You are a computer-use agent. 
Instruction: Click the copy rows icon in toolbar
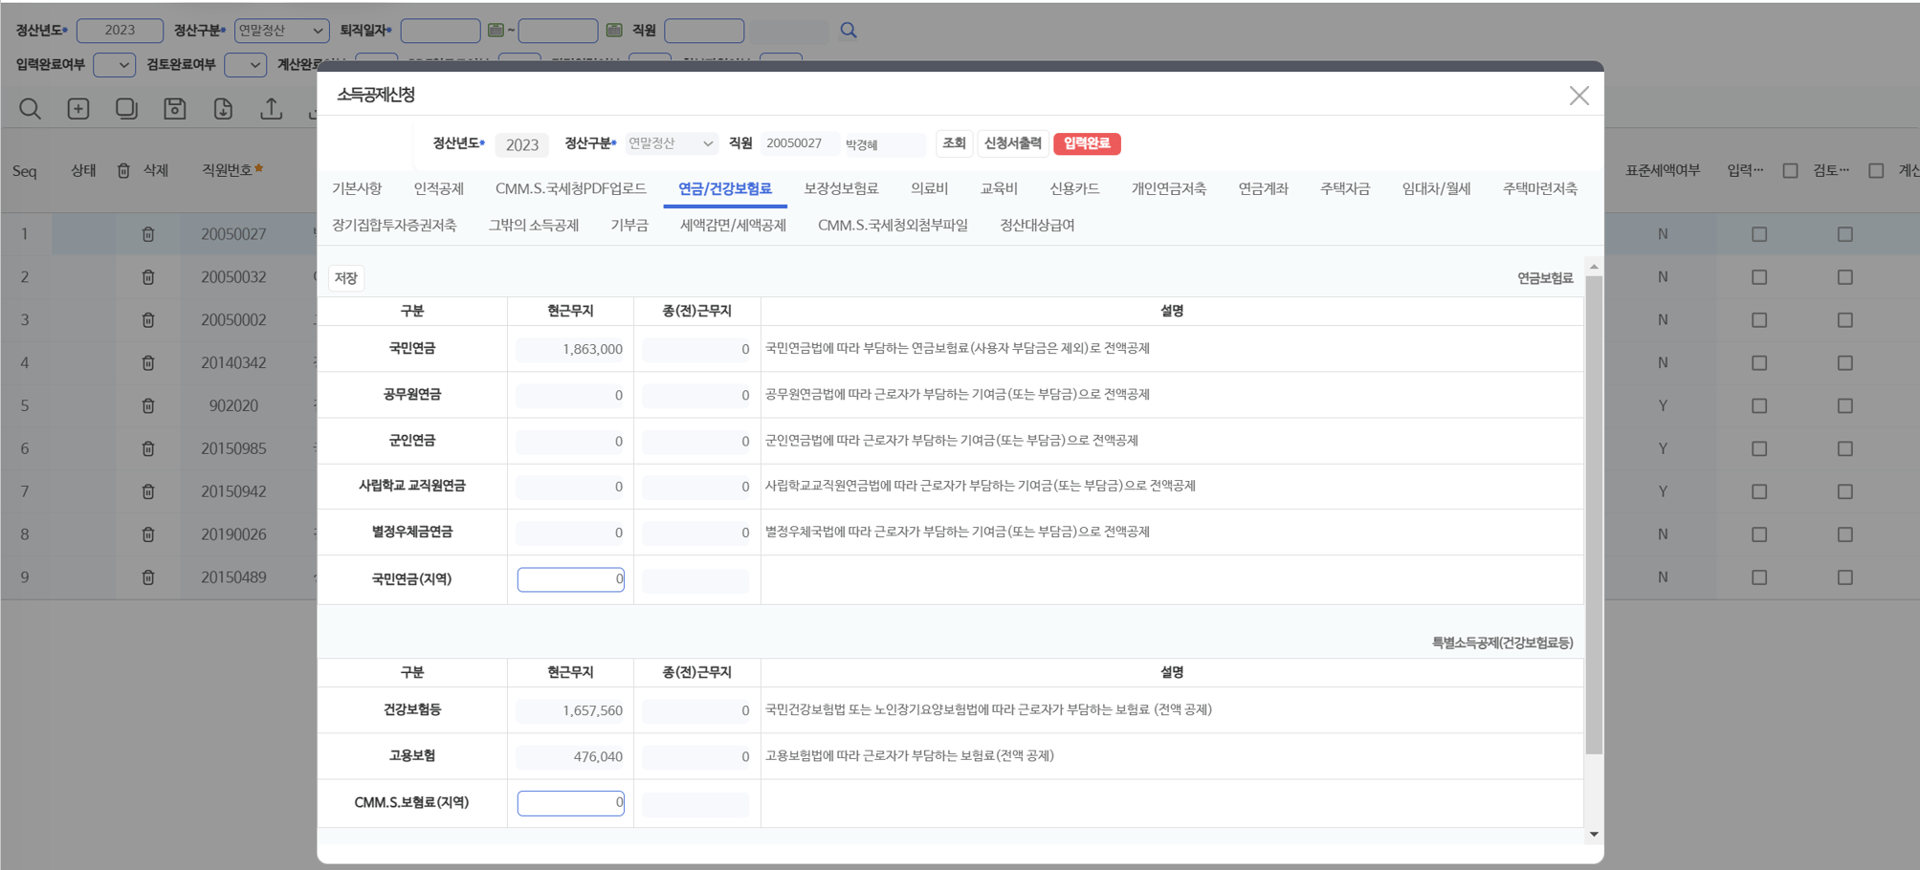point(126,108)
